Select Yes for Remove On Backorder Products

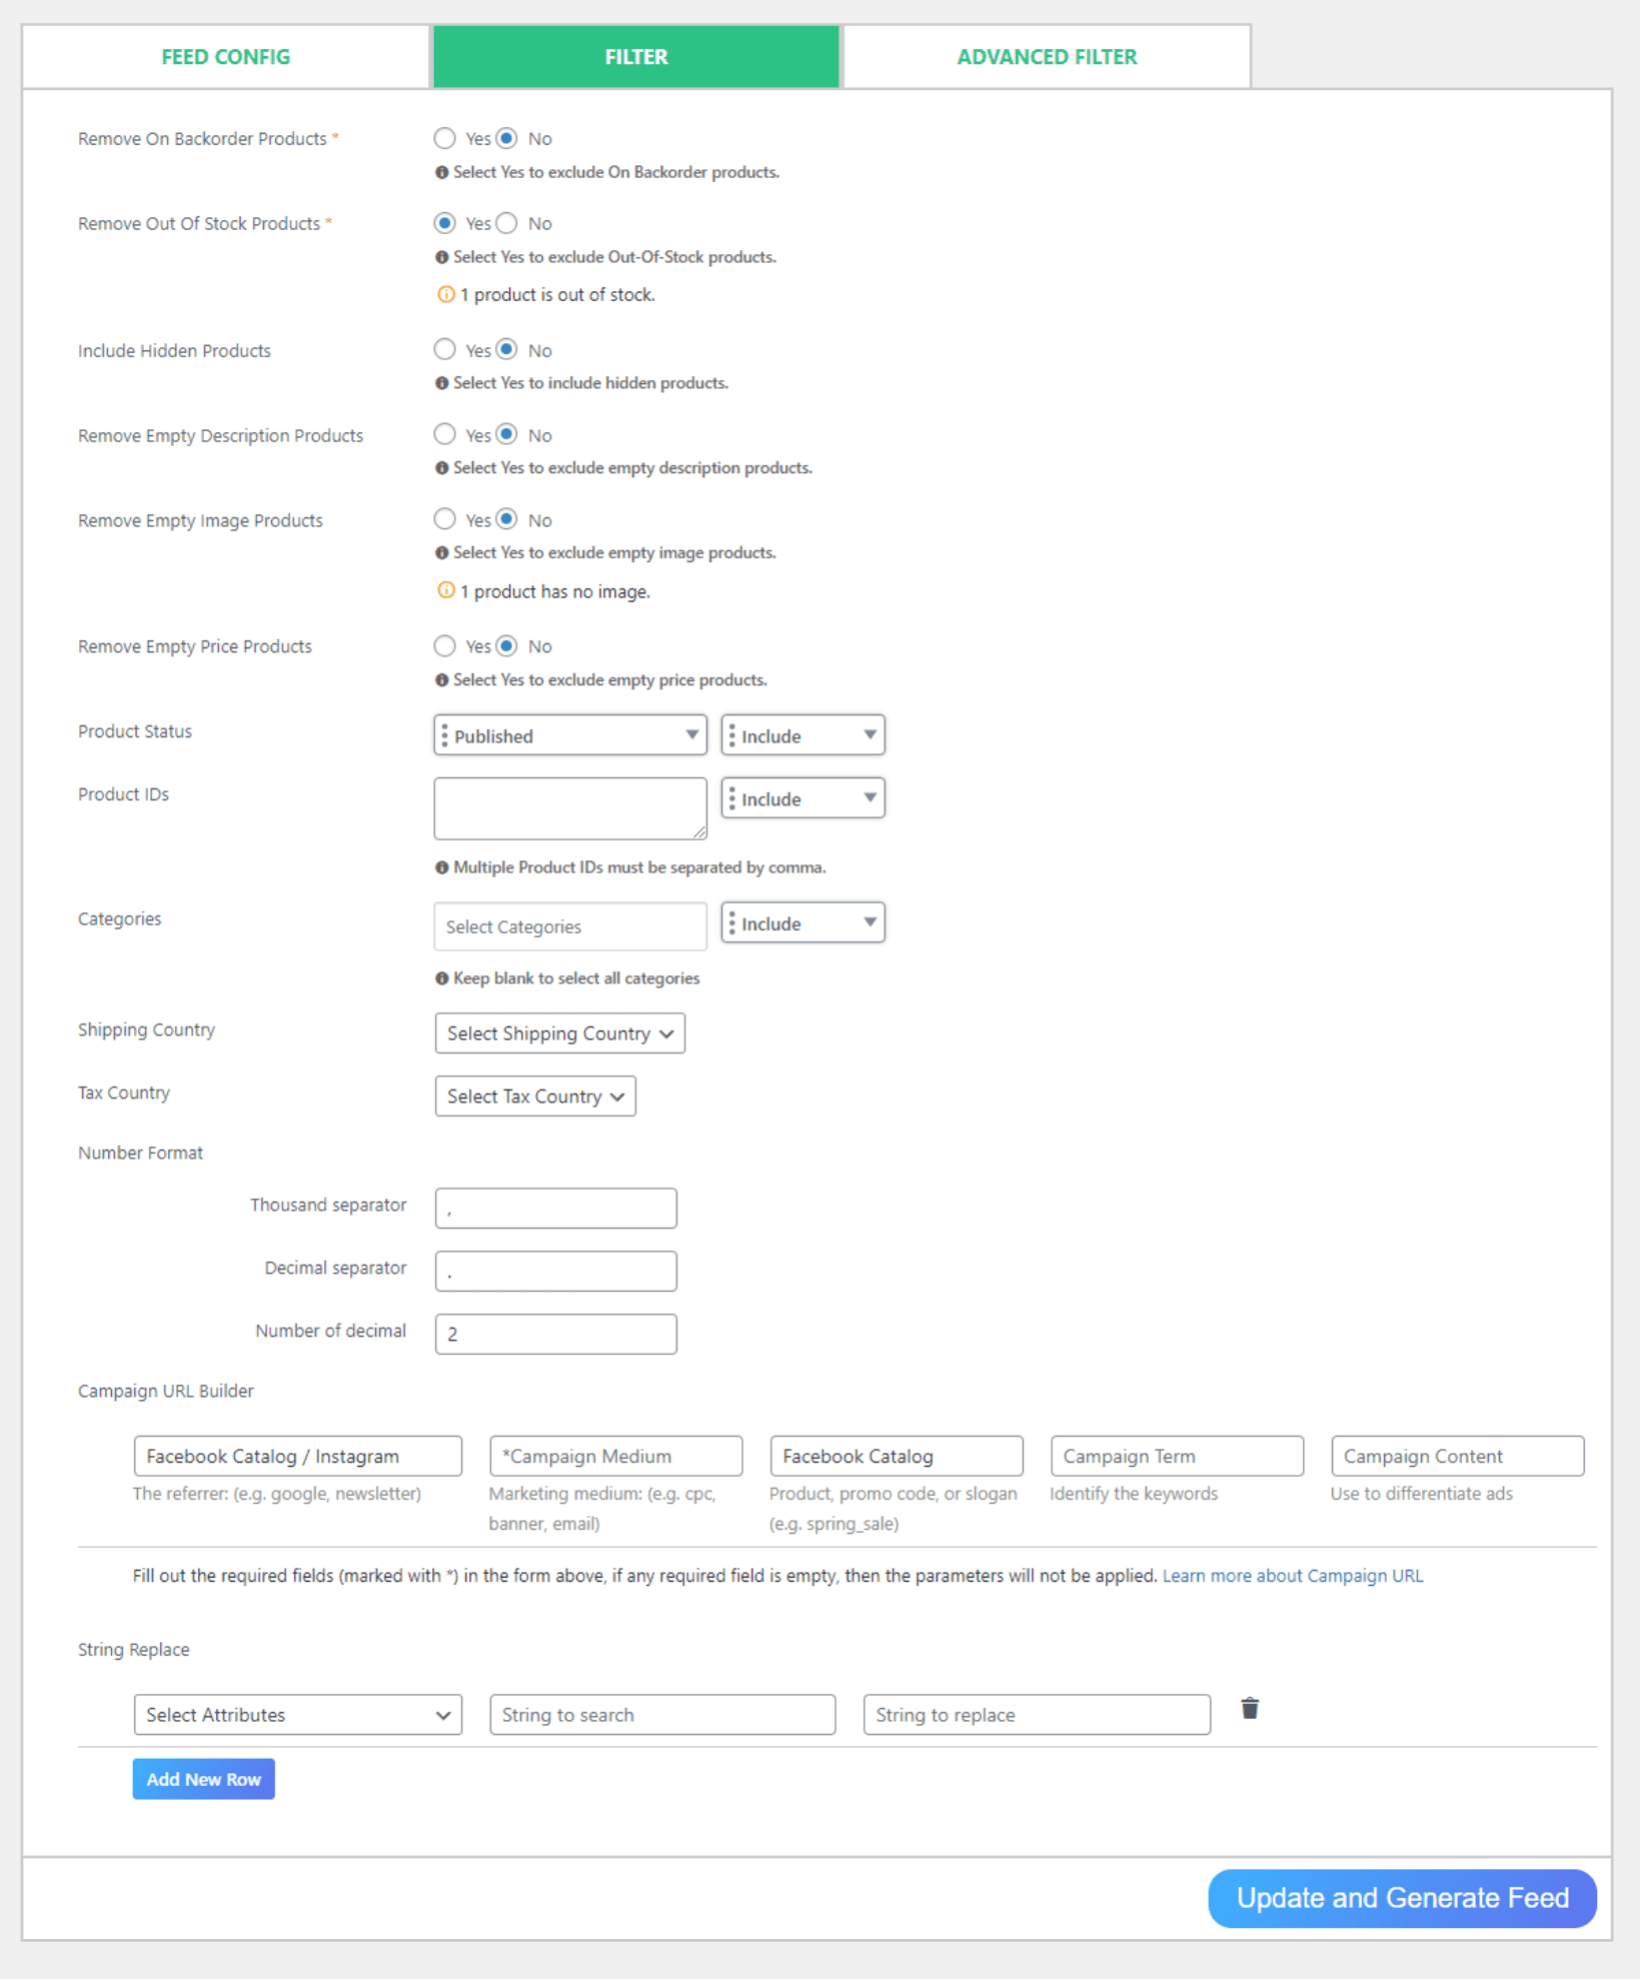tap(445, 138)
